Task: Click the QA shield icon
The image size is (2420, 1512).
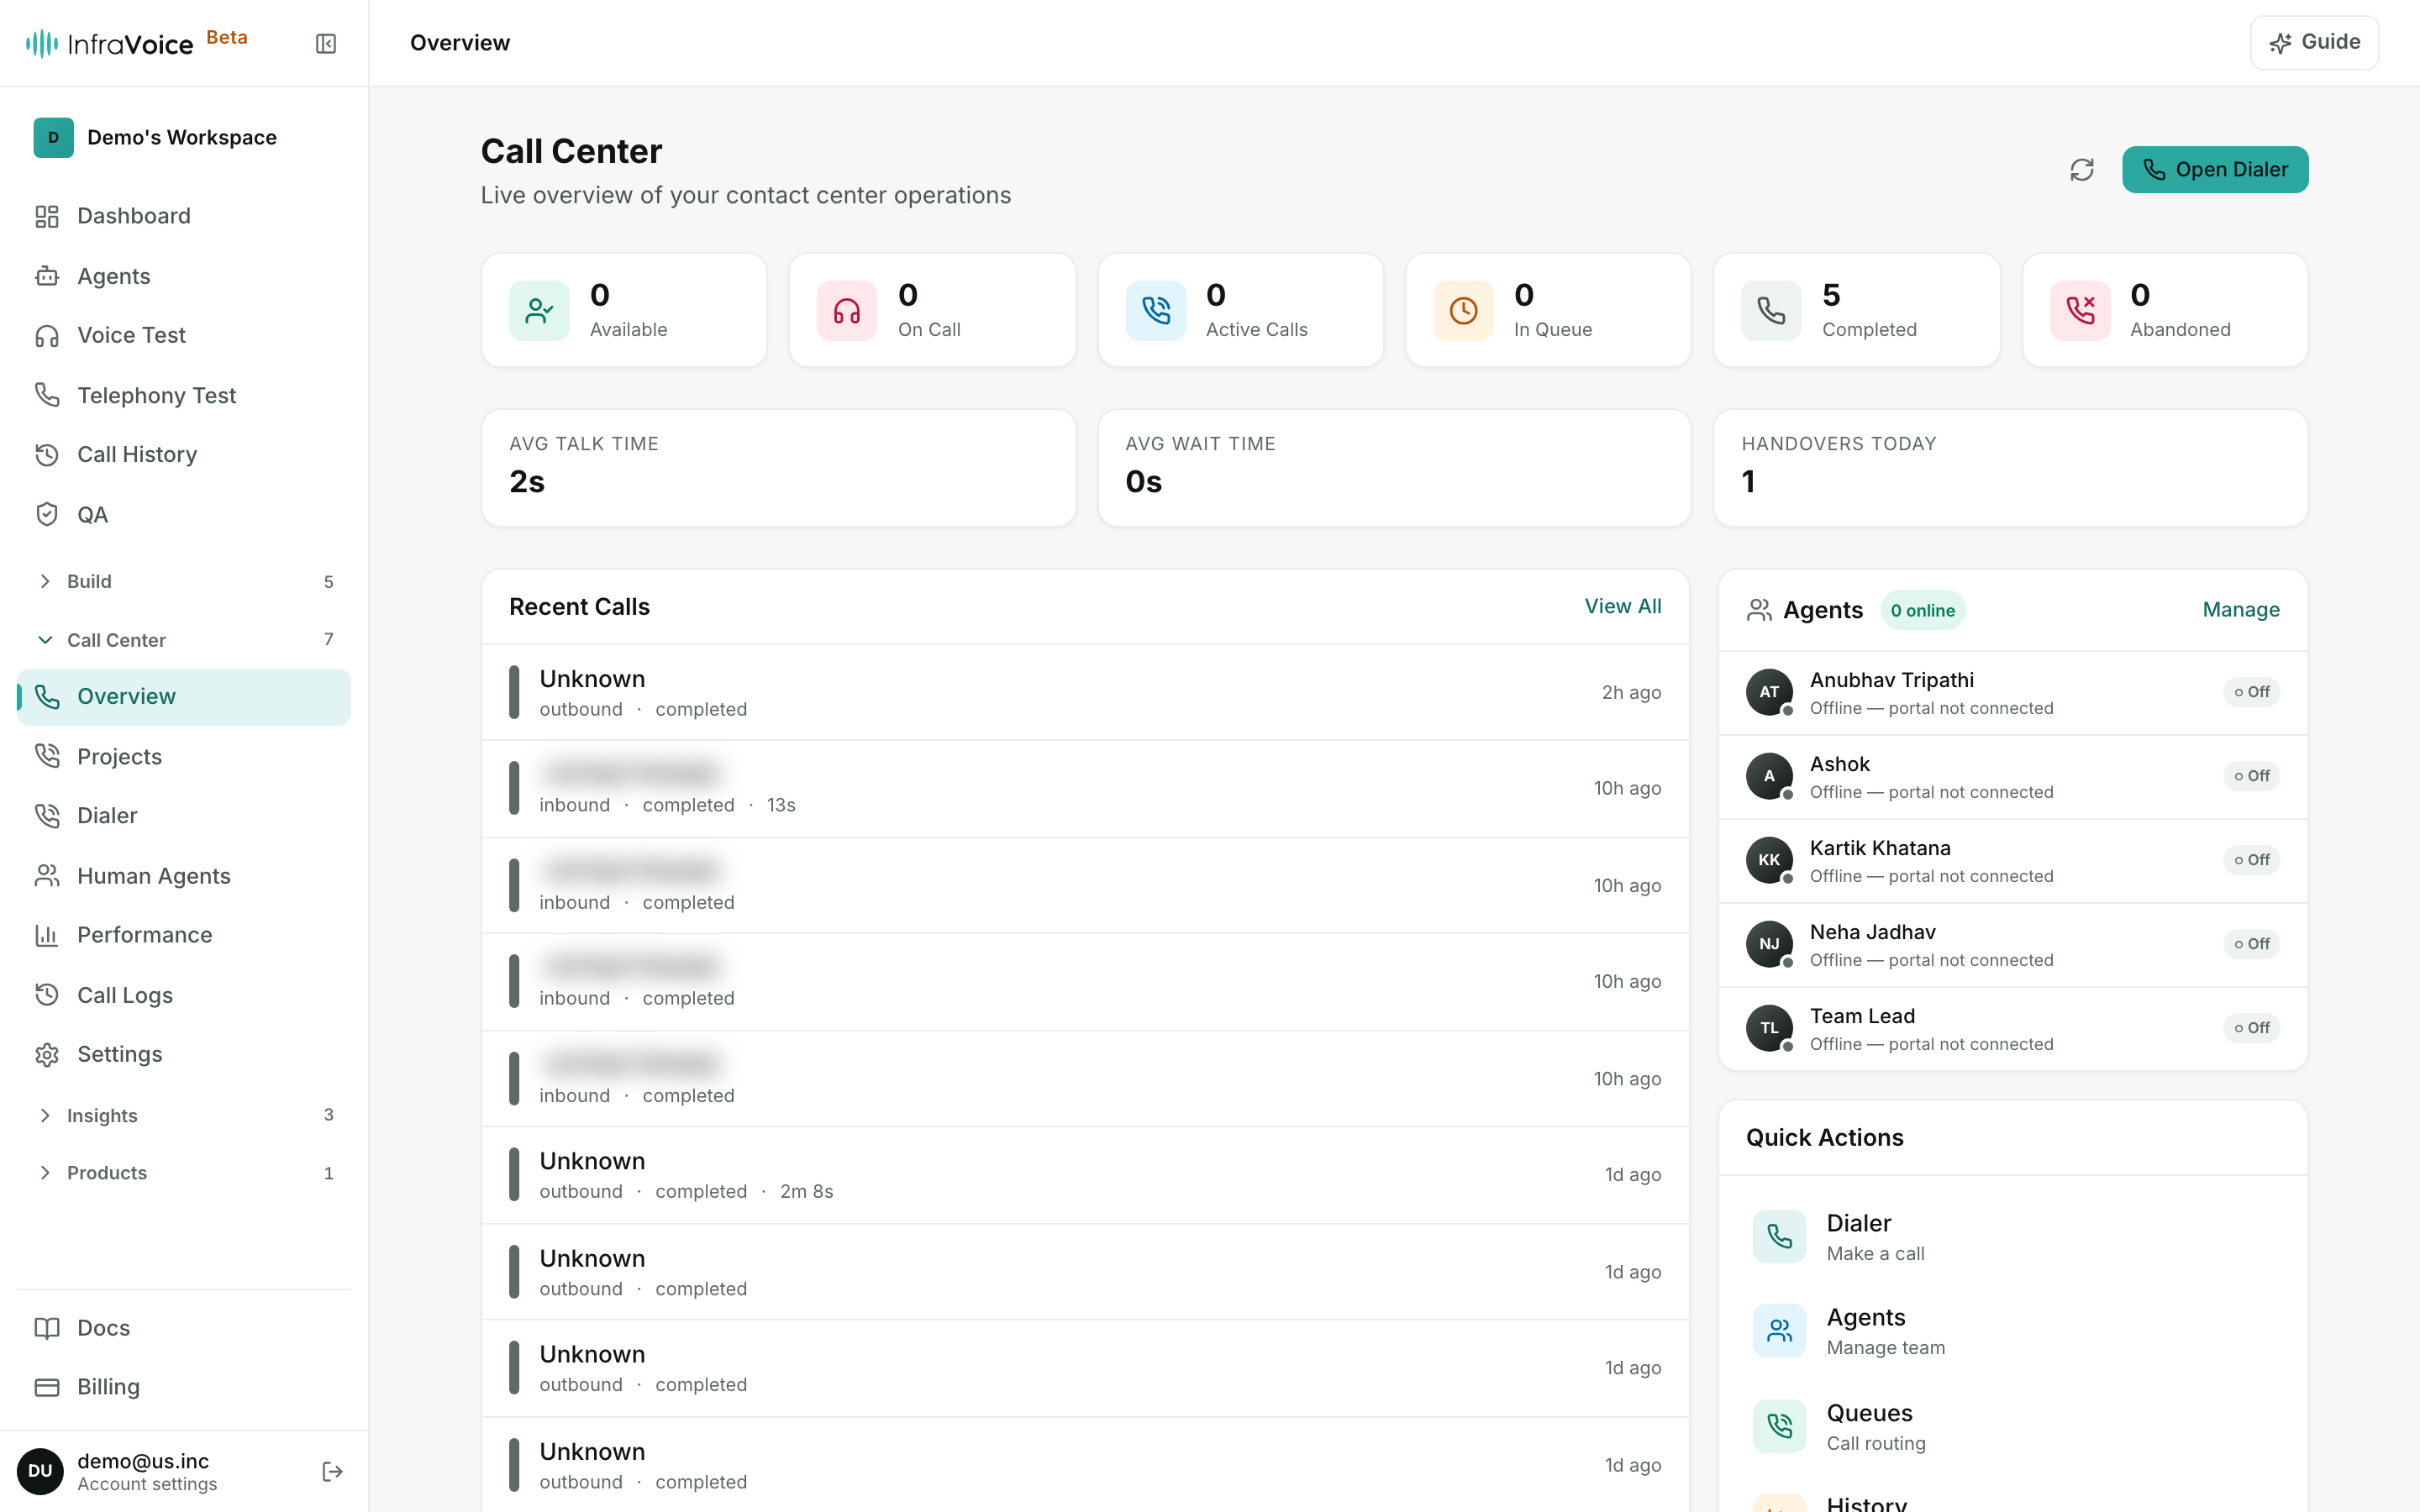Action: 47,514
